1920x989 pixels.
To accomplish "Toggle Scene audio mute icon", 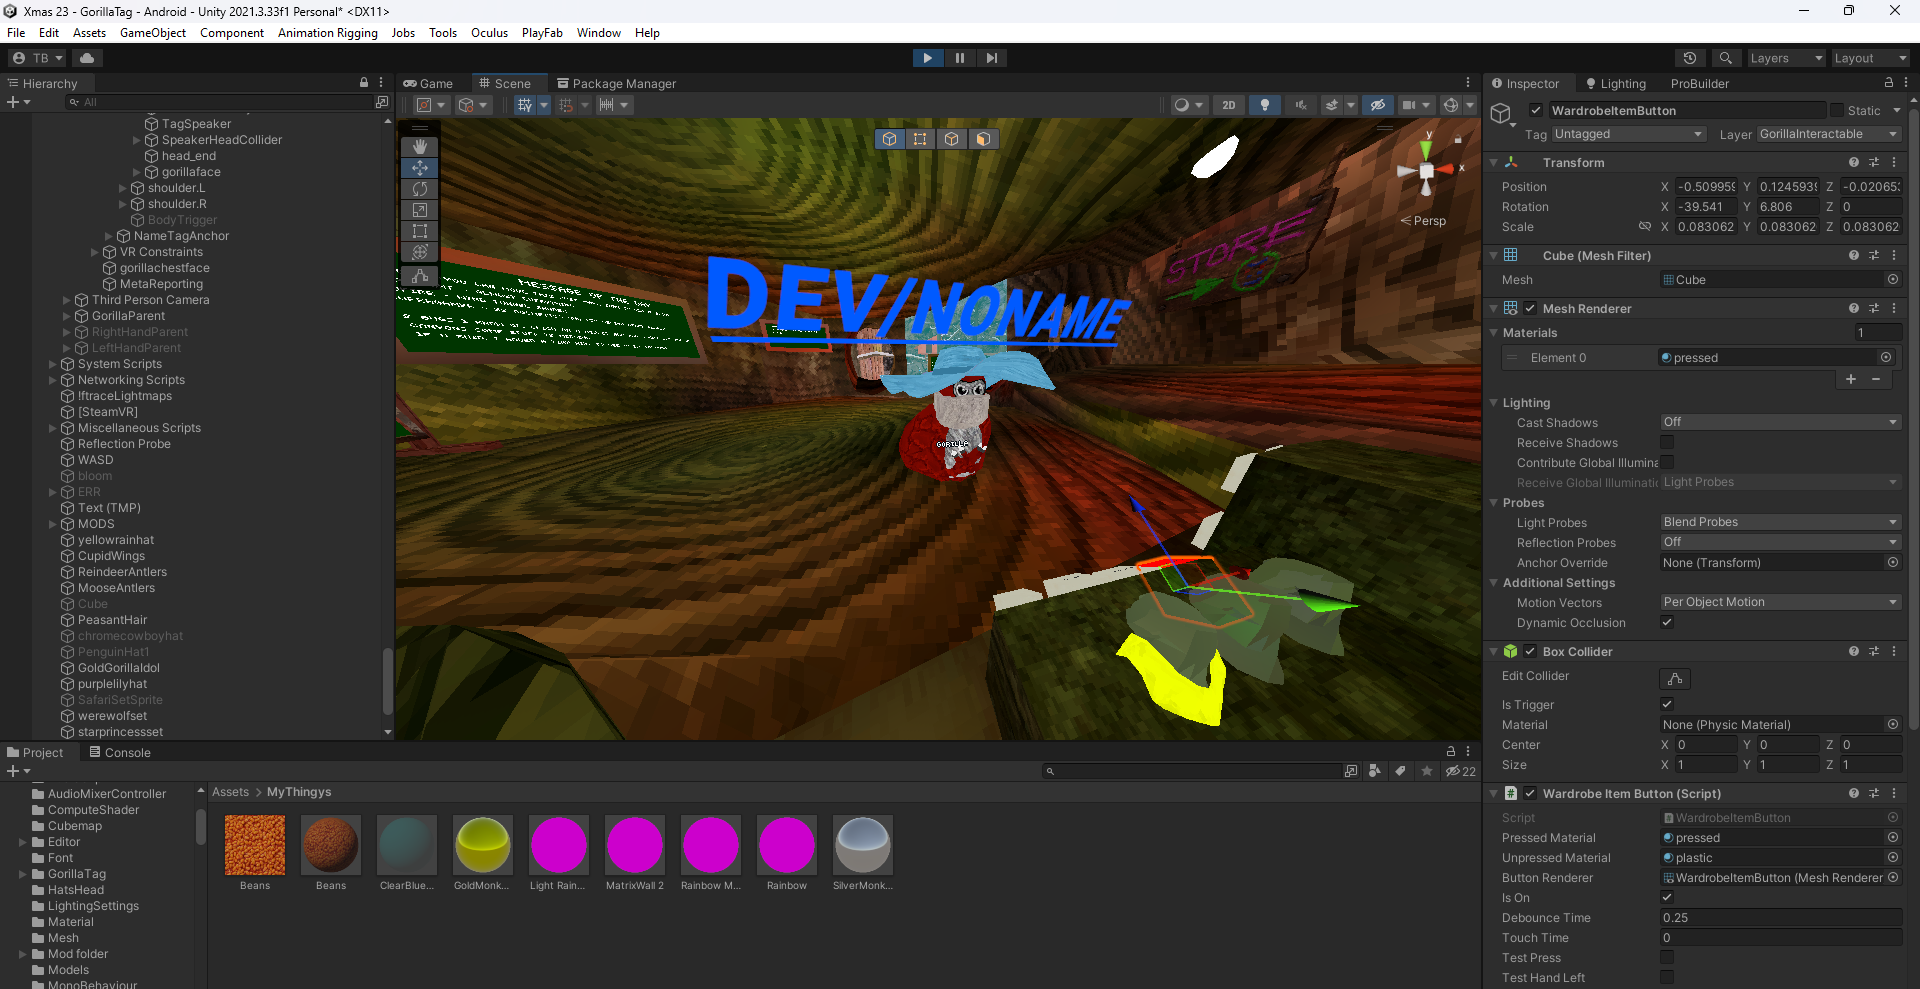I will 1301,105.
